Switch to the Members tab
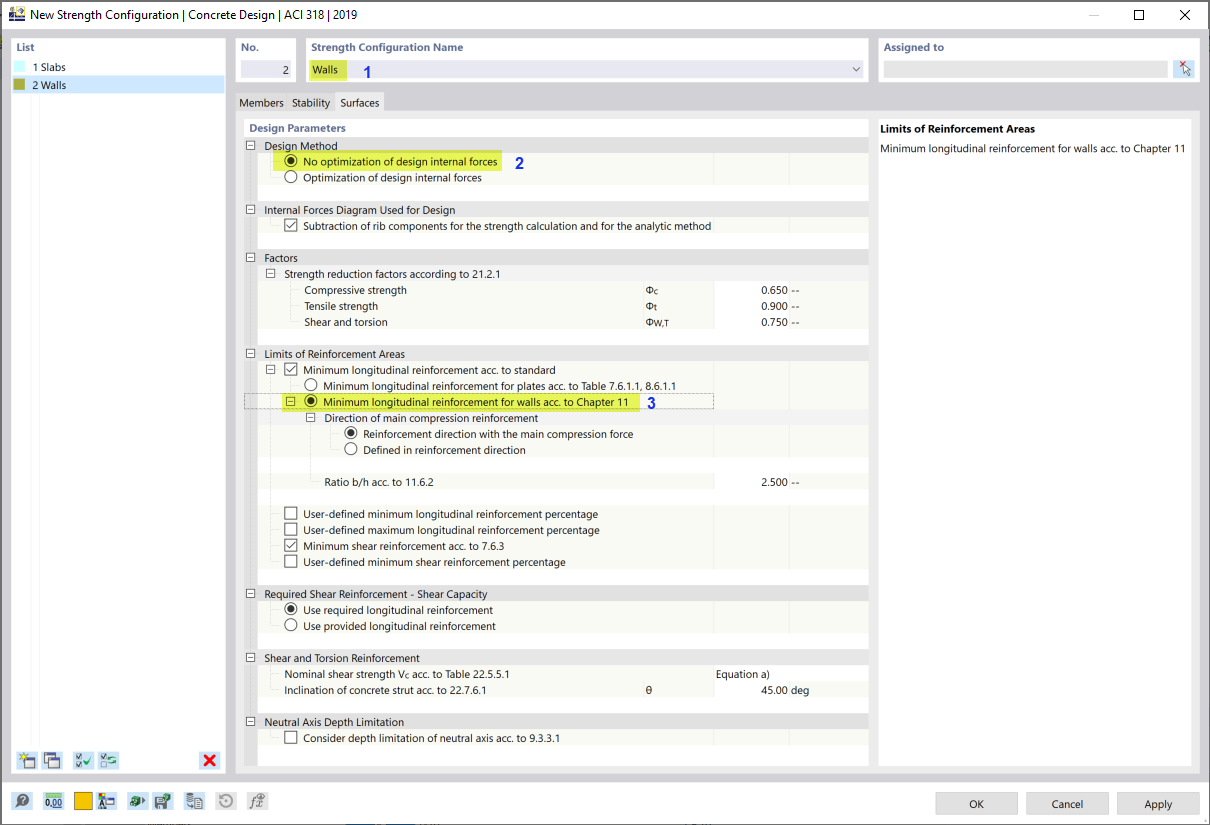This screenshot has height=825, width=1210. [x=261, y=103]
